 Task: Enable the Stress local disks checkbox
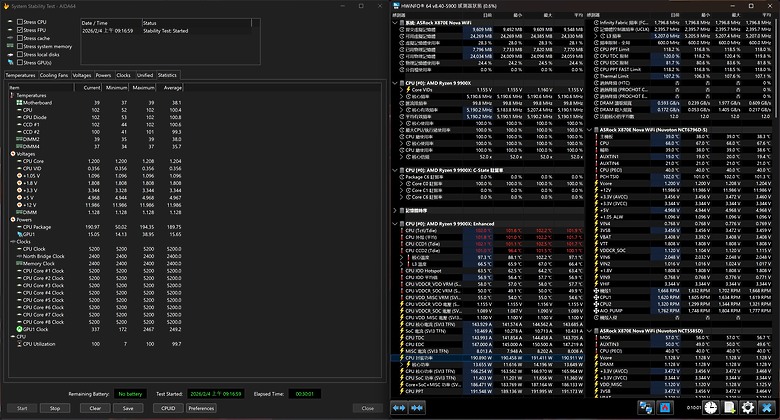pyautogui.click(x=20, y=54)
